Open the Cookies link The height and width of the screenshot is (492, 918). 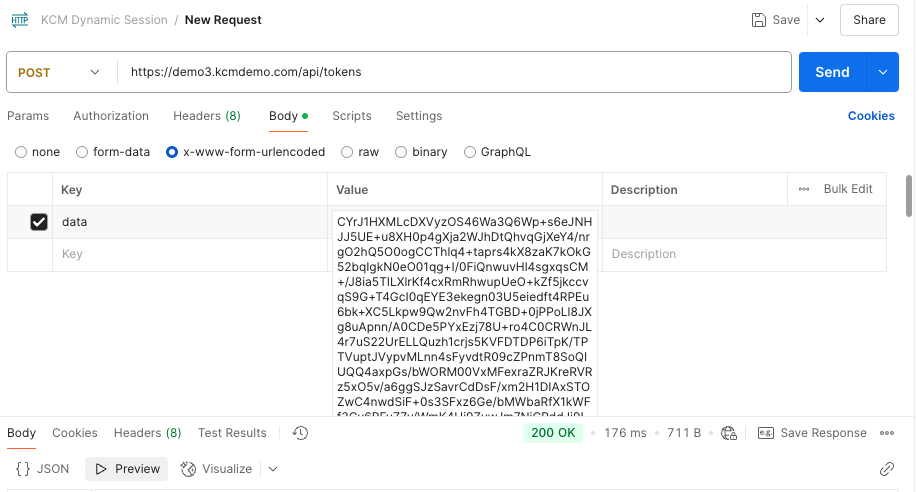point(871,116)
